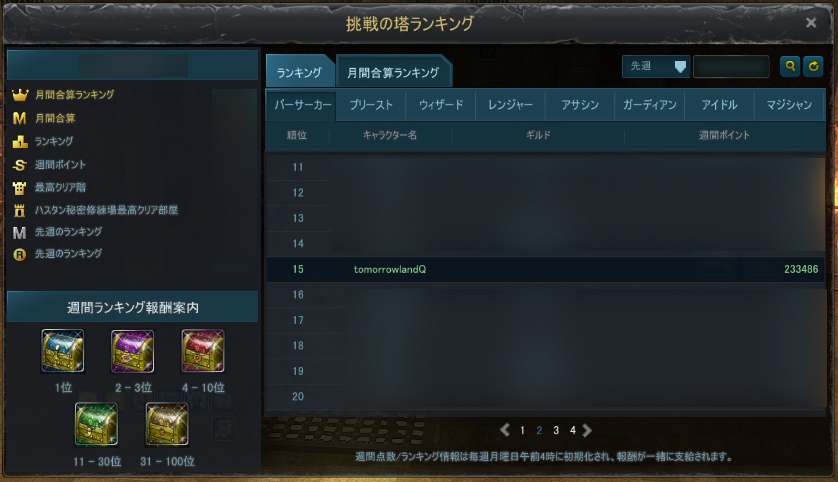Click the purple chest for 2-3位 reward
The width and height of the screenshot is (838, 482).
pyautogui.click(x=133, y=351)
